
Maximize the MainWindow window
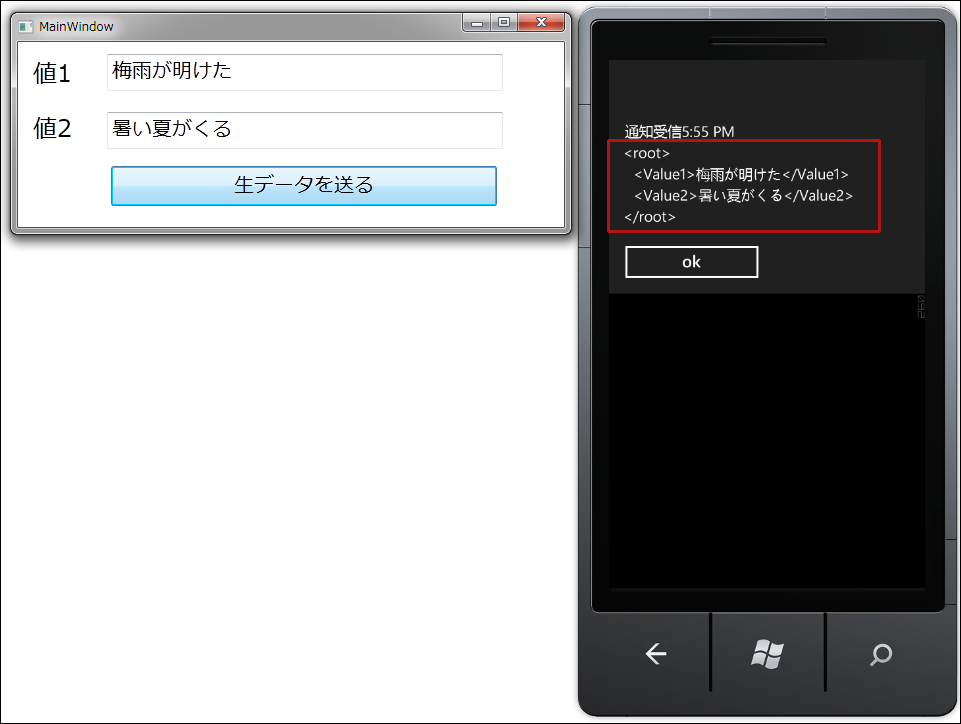[x=504, y=23]
